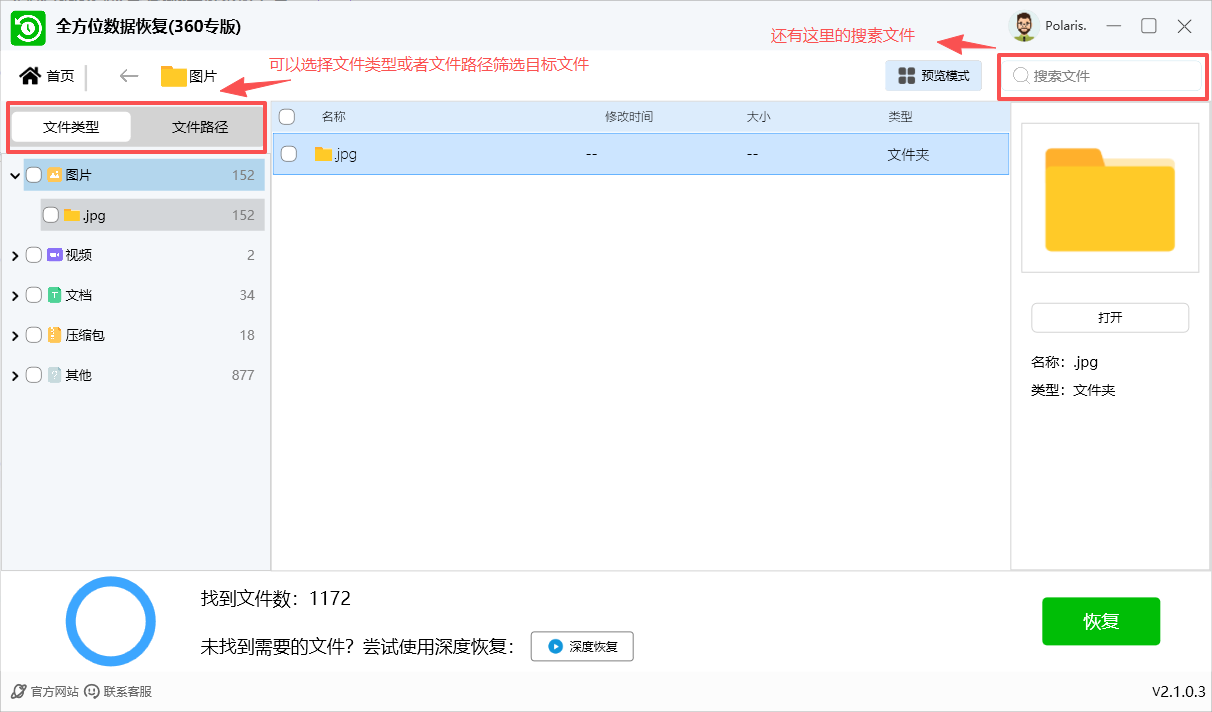Expand the 其他 category tree
This screenshot has height=712, width=1212.
[x=15, y=374]
